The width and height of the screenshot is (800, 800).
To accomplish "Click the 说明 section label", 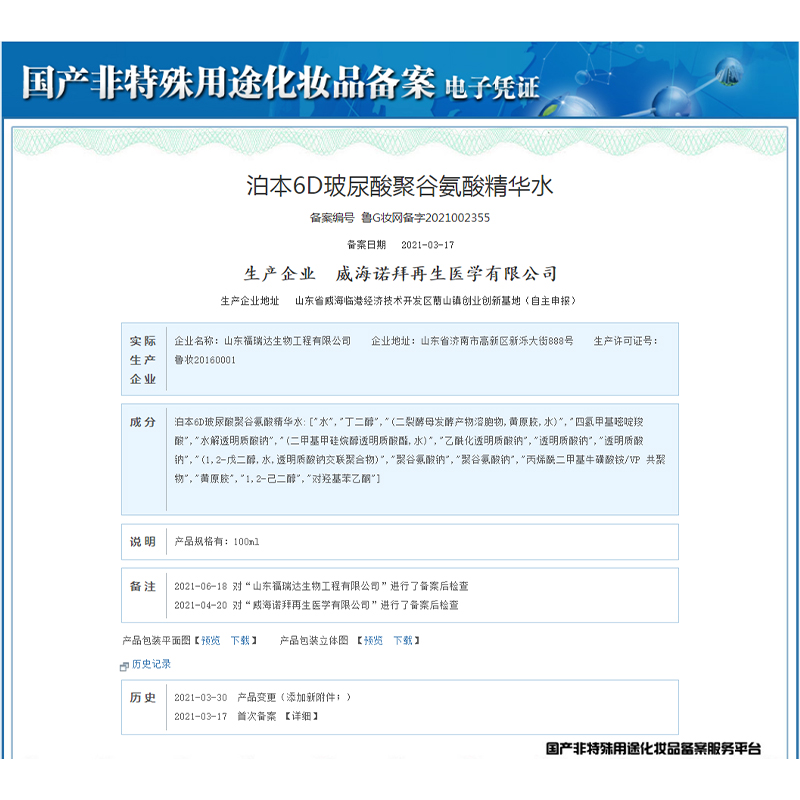I will [142, 542].
